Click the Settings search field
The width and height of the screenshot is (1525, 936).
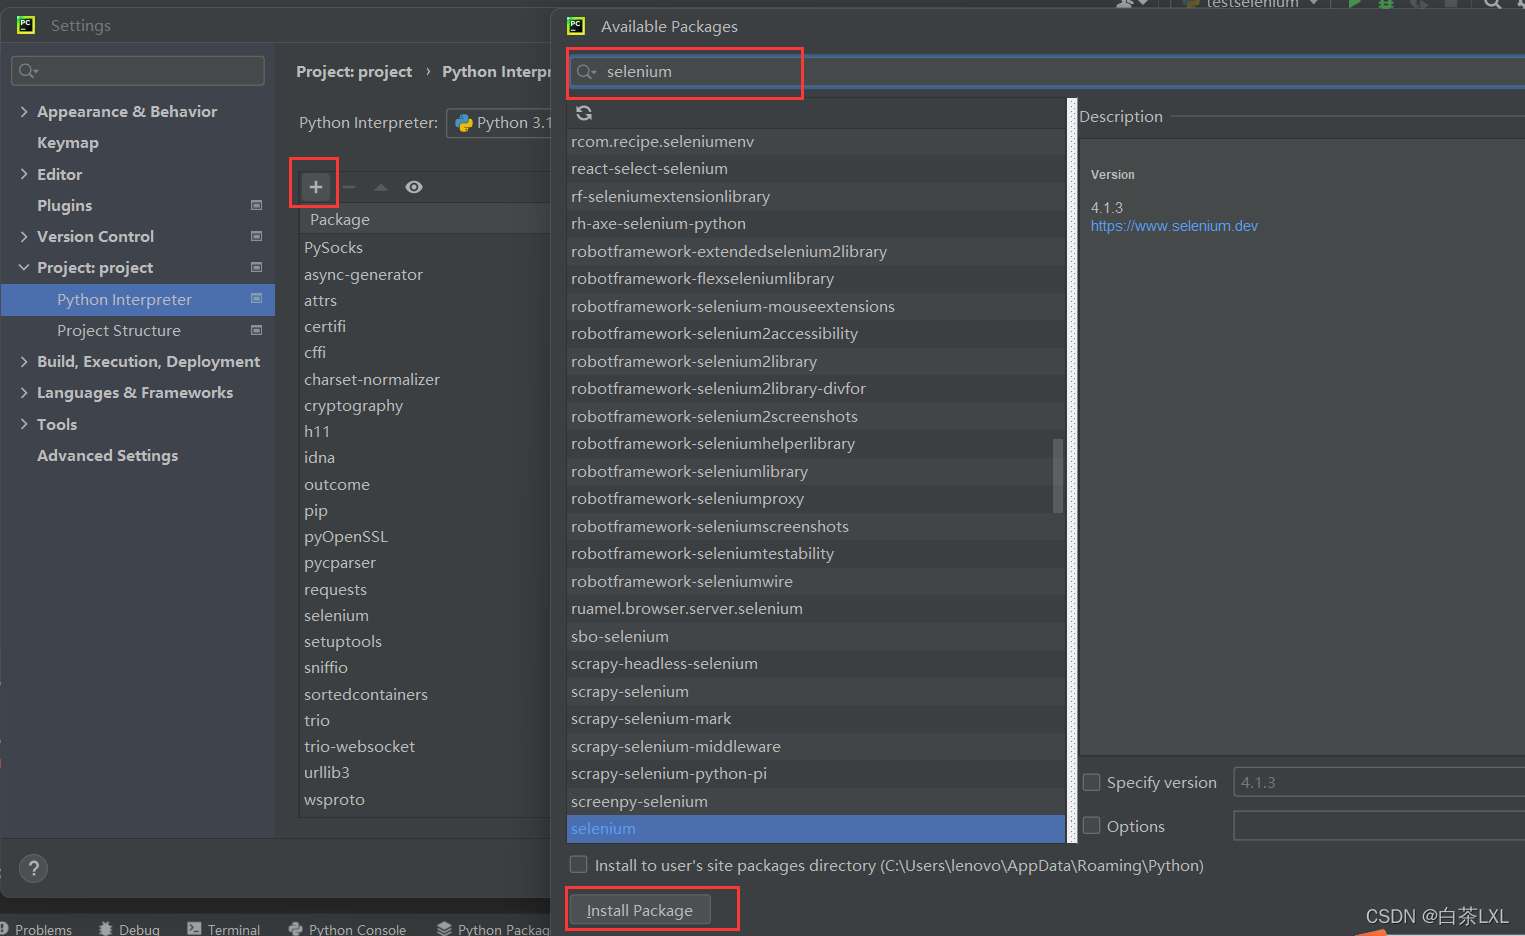click(138, 71)
